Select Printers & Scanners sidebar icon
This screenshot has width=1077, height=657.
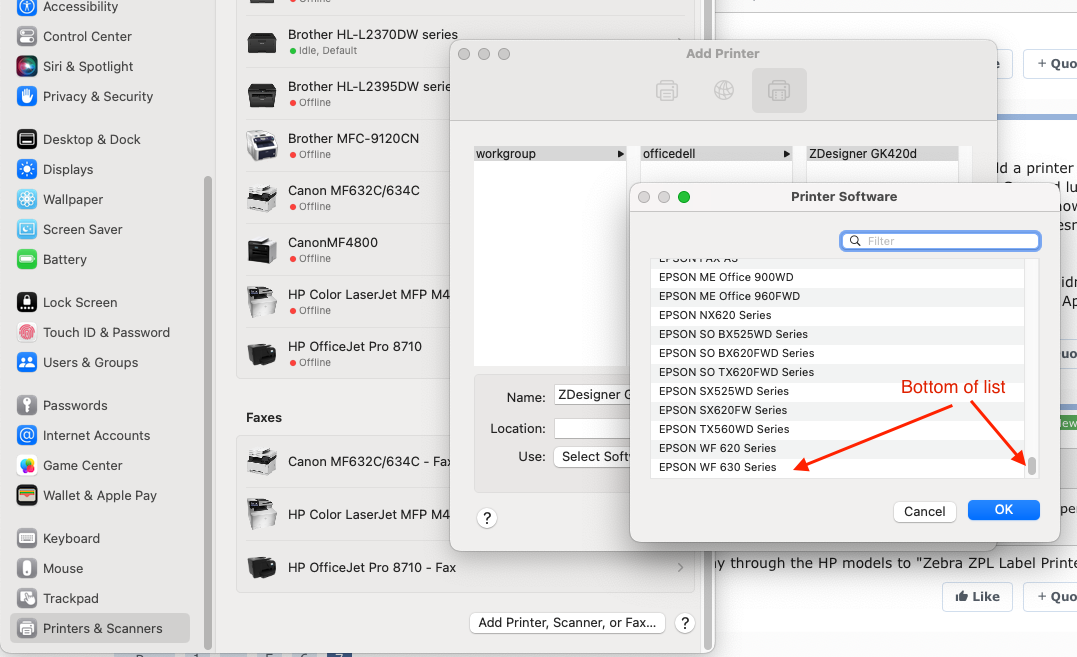27,628
